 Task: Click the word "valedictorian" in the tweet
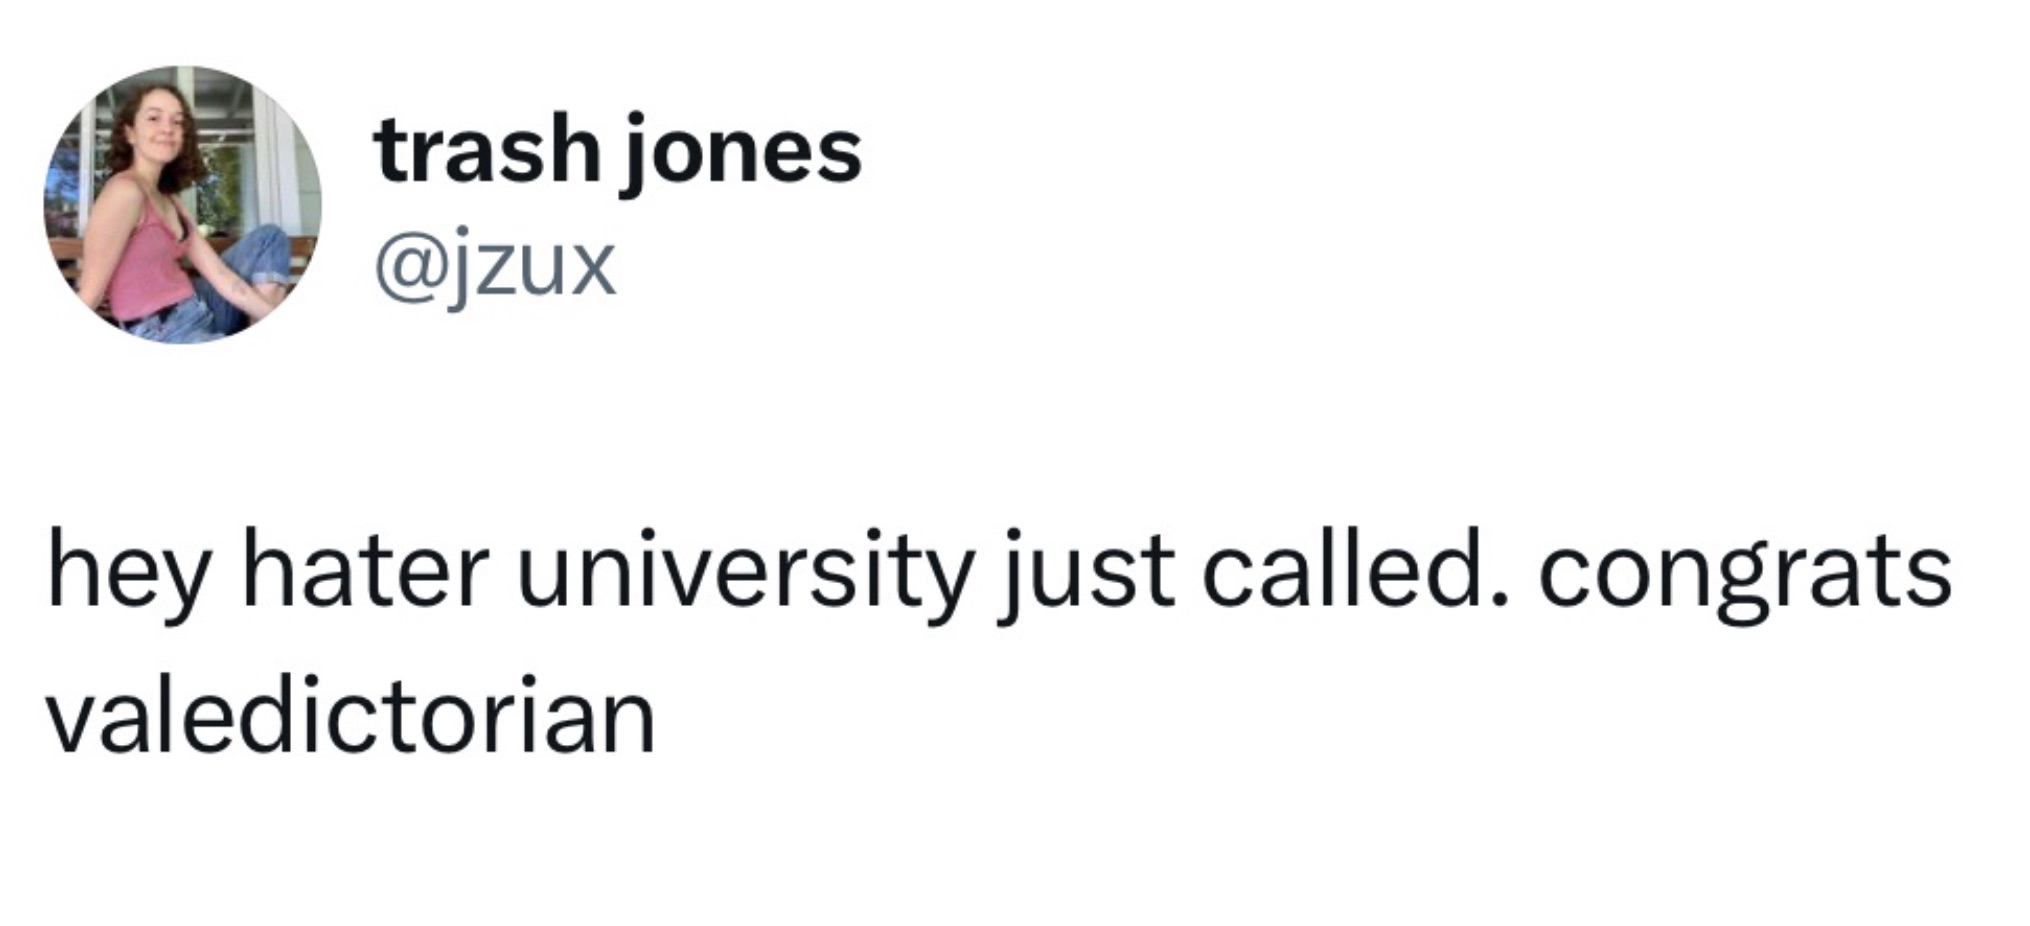click(x=351, y=716)
